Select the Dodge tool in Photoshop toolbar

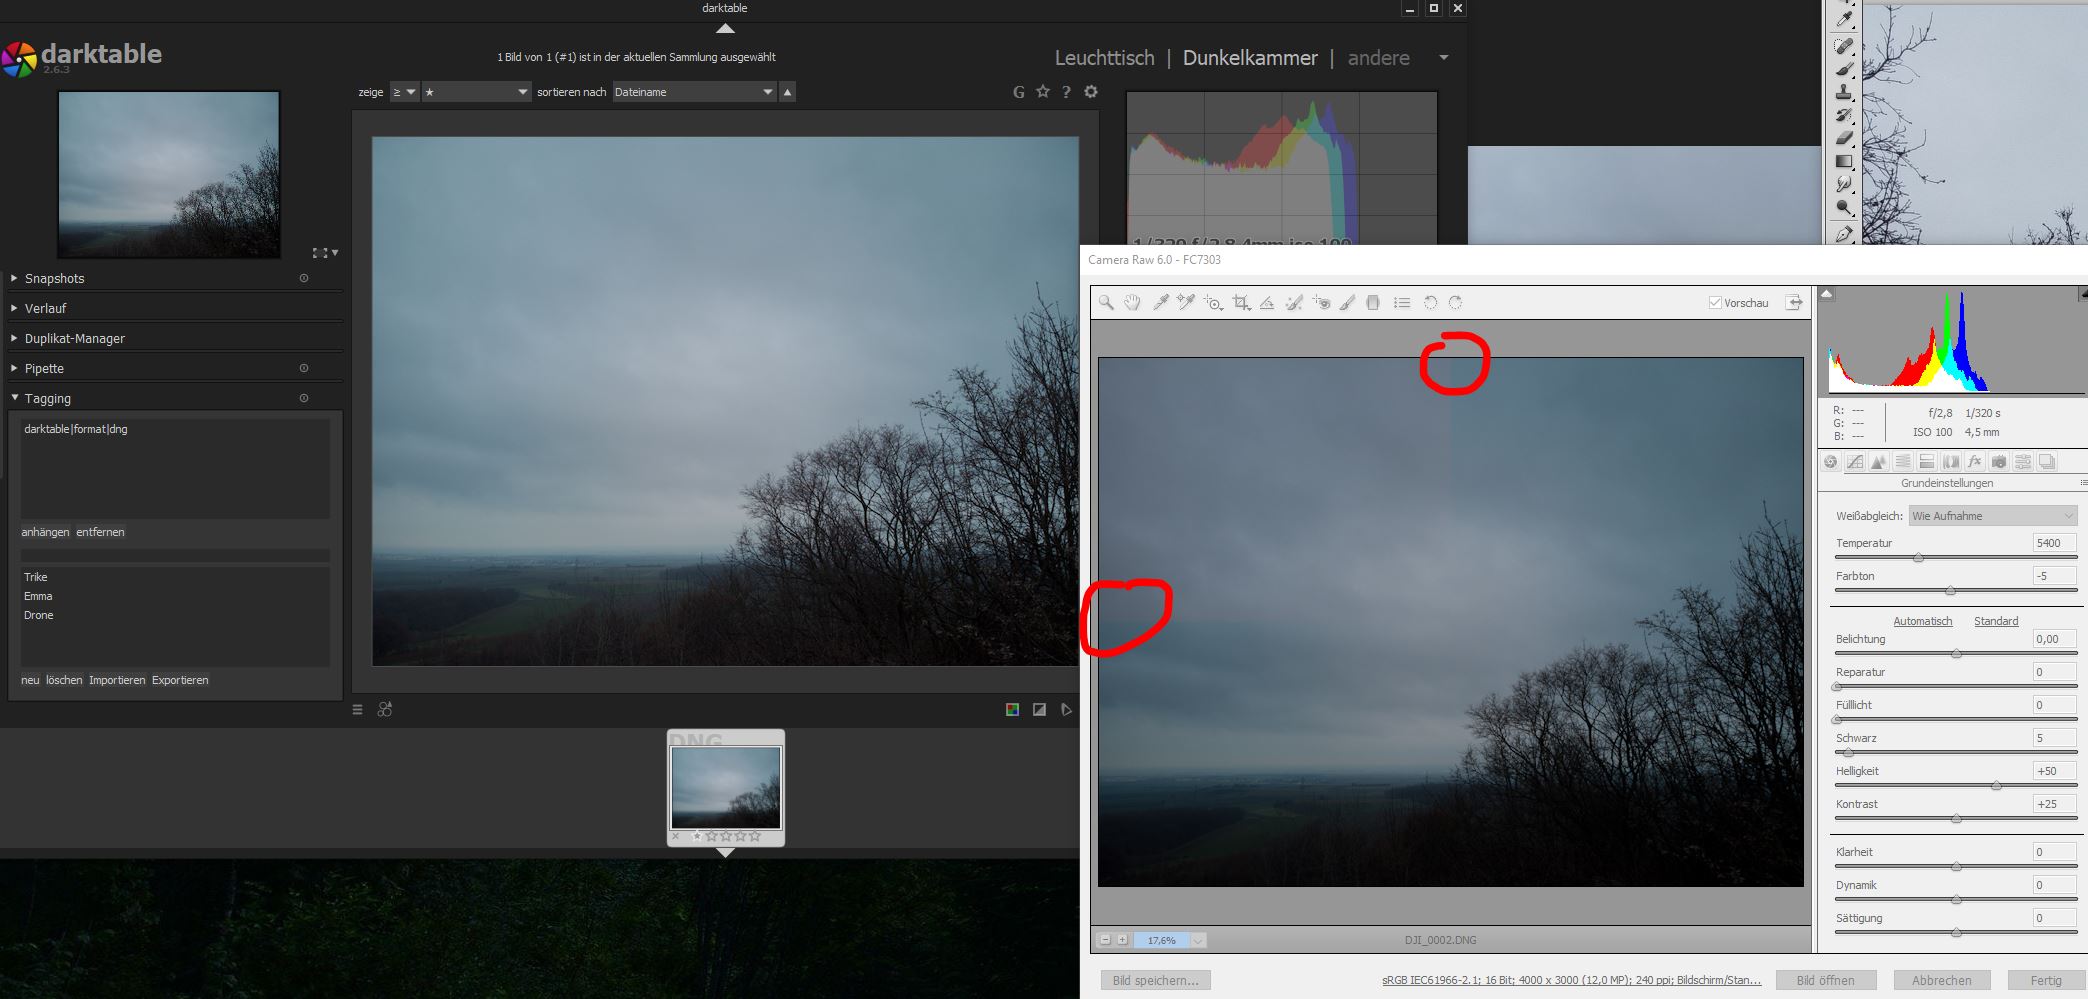pos(1844,208)
